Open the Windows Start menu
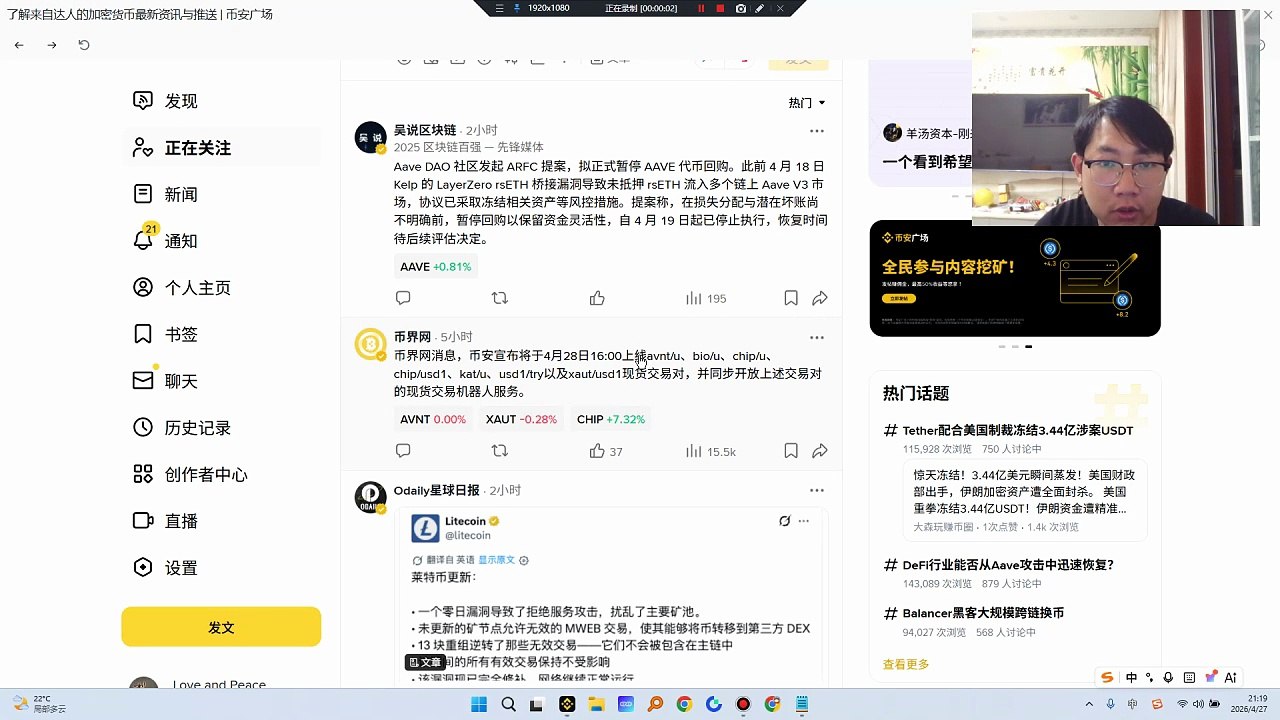The width and height of the screenshot is (1280, 720). tap(479, 704)
